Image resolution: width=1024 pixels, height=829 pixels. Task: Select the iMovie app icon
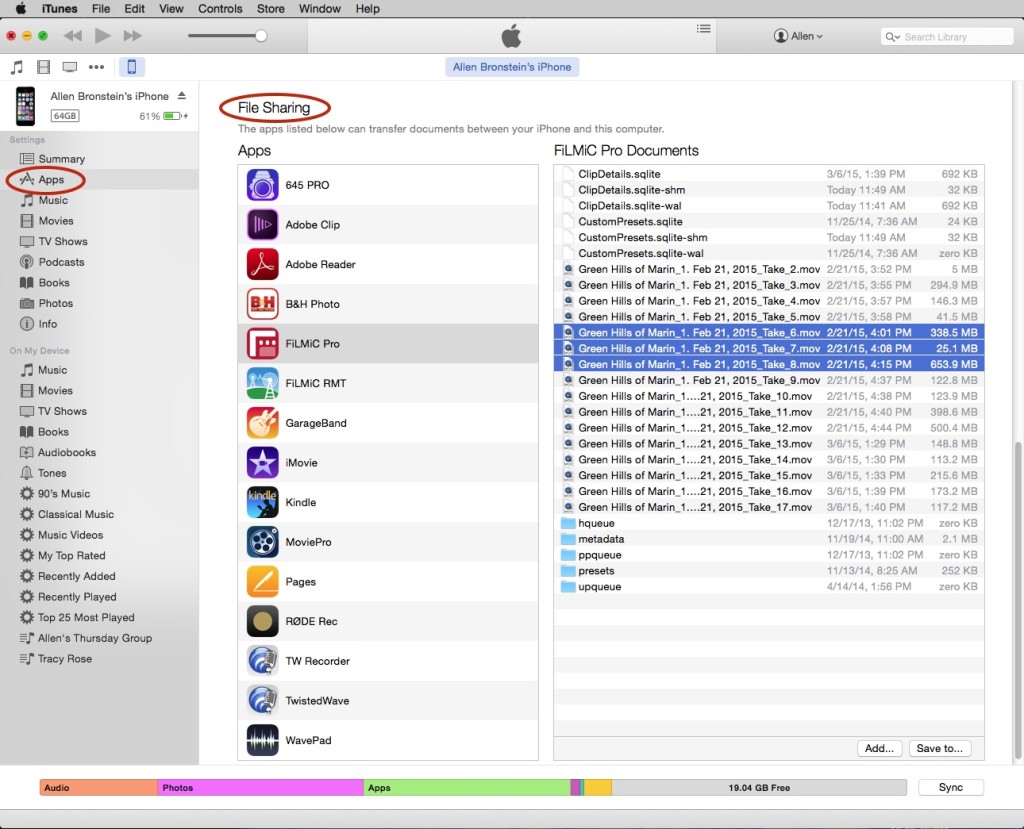[x=263, y=463]
